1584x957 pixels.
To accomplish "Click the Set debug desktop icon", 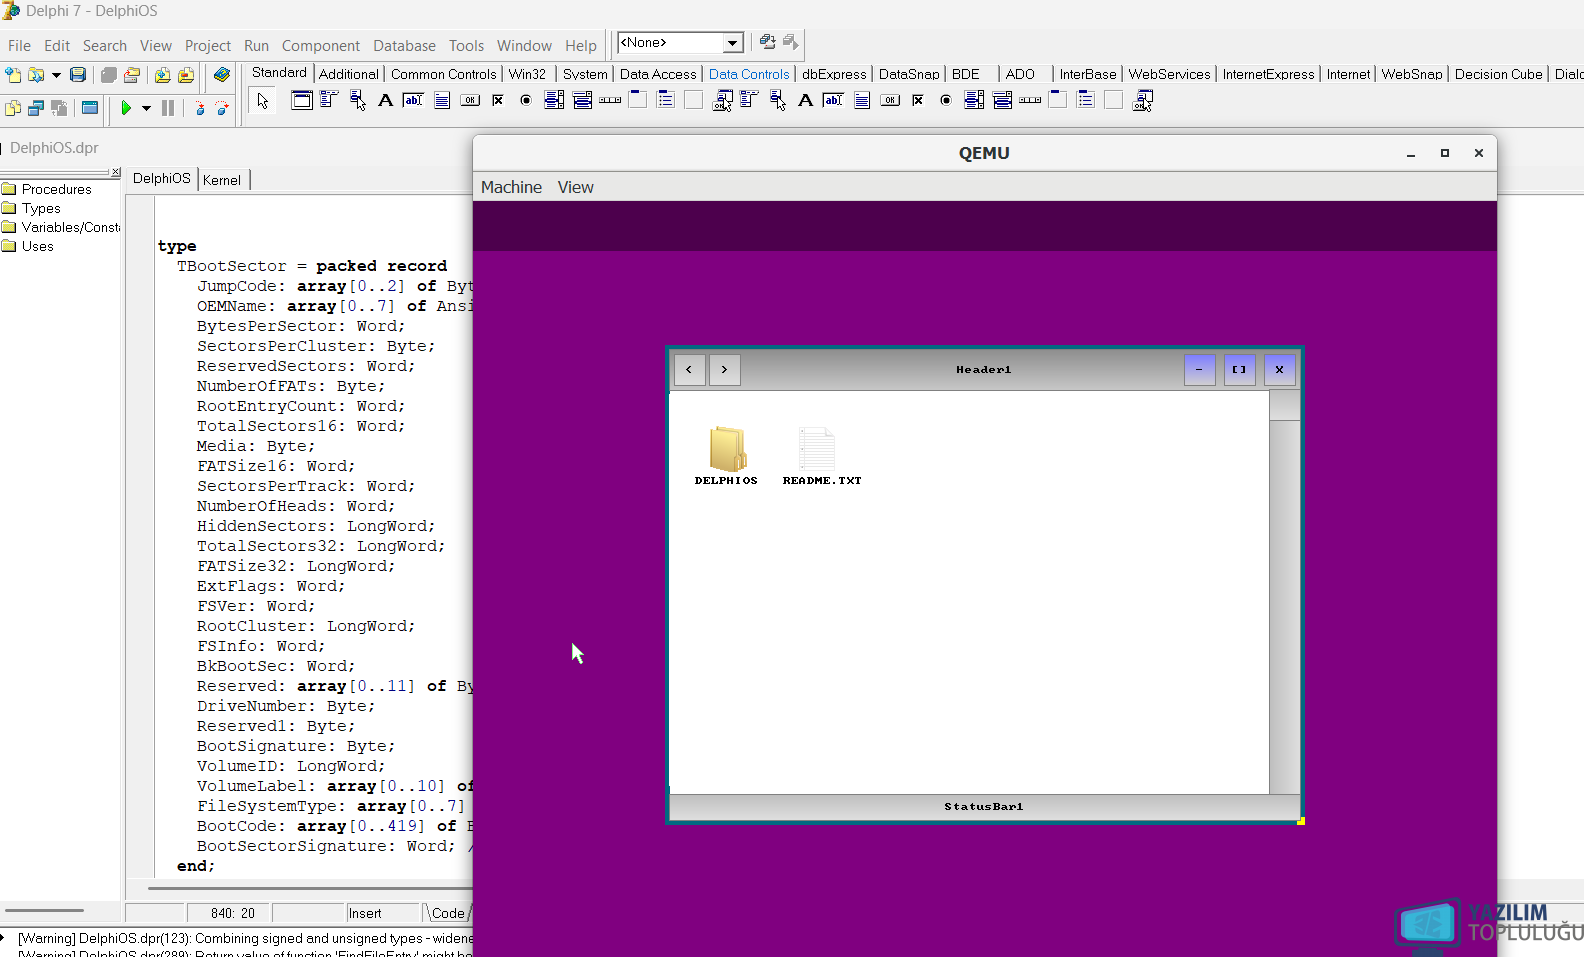I will pos(790,42).
